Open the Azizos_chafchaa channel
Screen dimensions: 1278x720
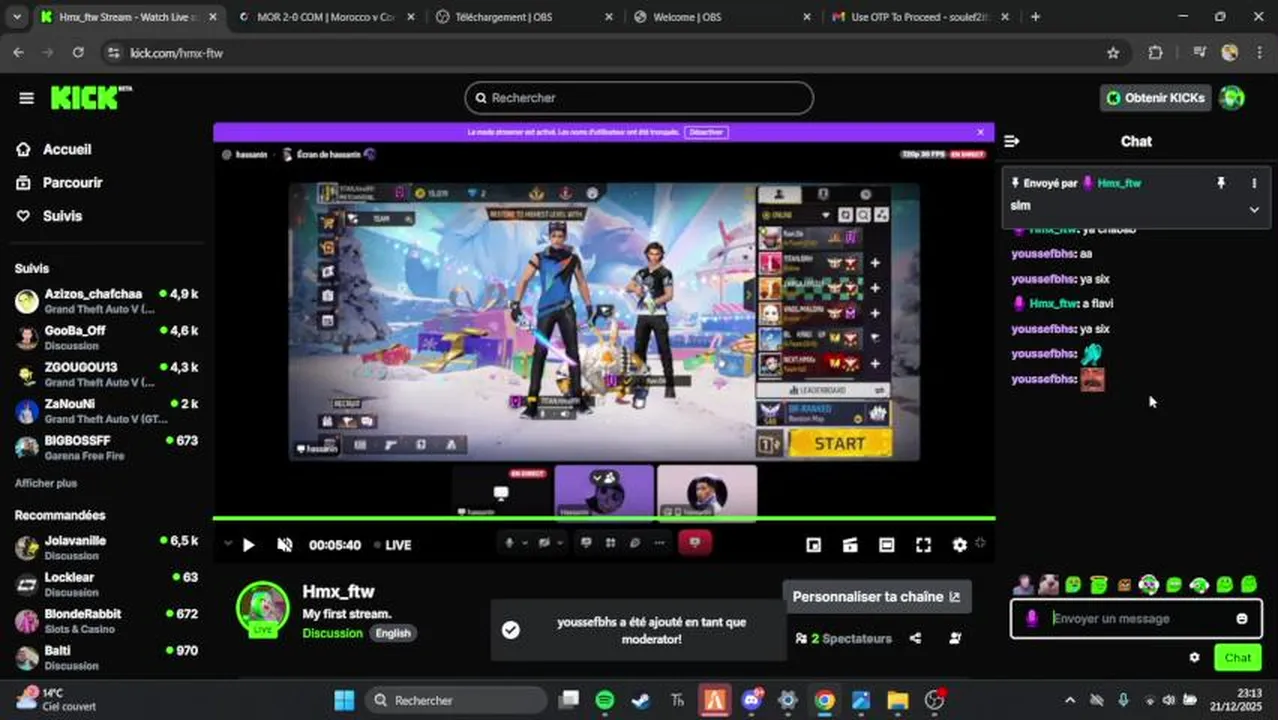click(107, 301)
